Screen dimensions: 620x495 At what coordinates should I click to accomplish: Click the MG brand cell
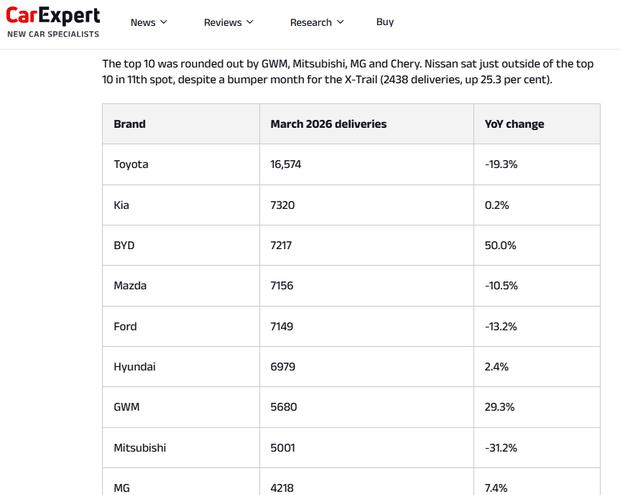tap(123, 488)
